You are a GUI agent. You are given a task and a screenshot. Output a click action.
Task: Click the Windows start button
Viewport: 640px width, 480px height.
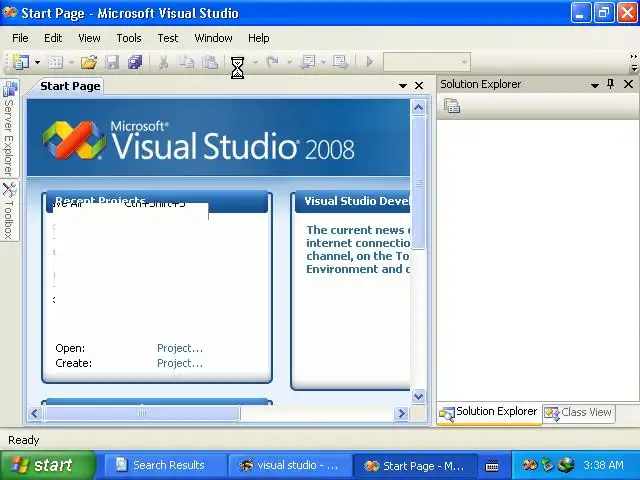pyautogui.click(x=47, y=465)
